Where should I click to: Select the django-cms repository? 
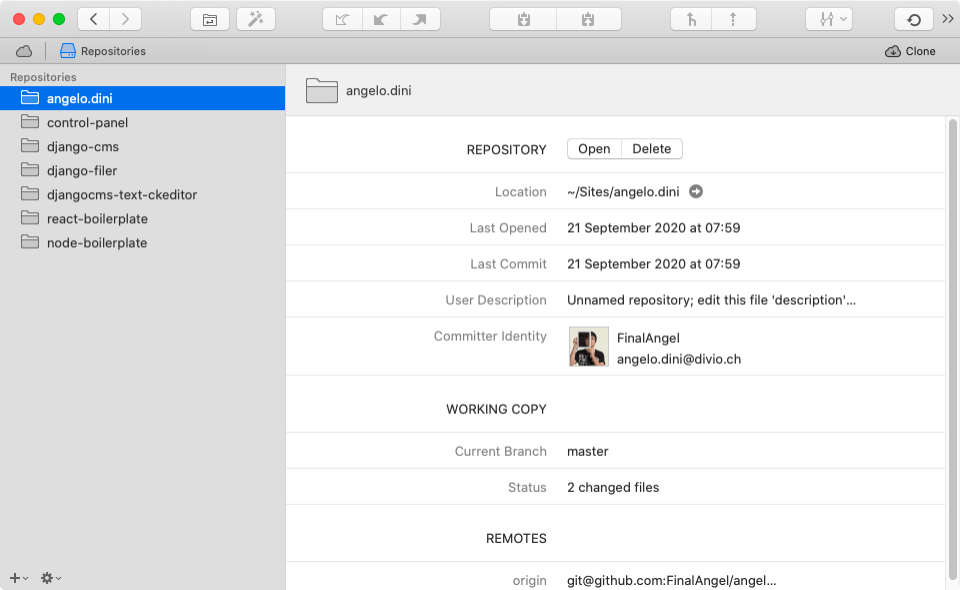(82, 147)
